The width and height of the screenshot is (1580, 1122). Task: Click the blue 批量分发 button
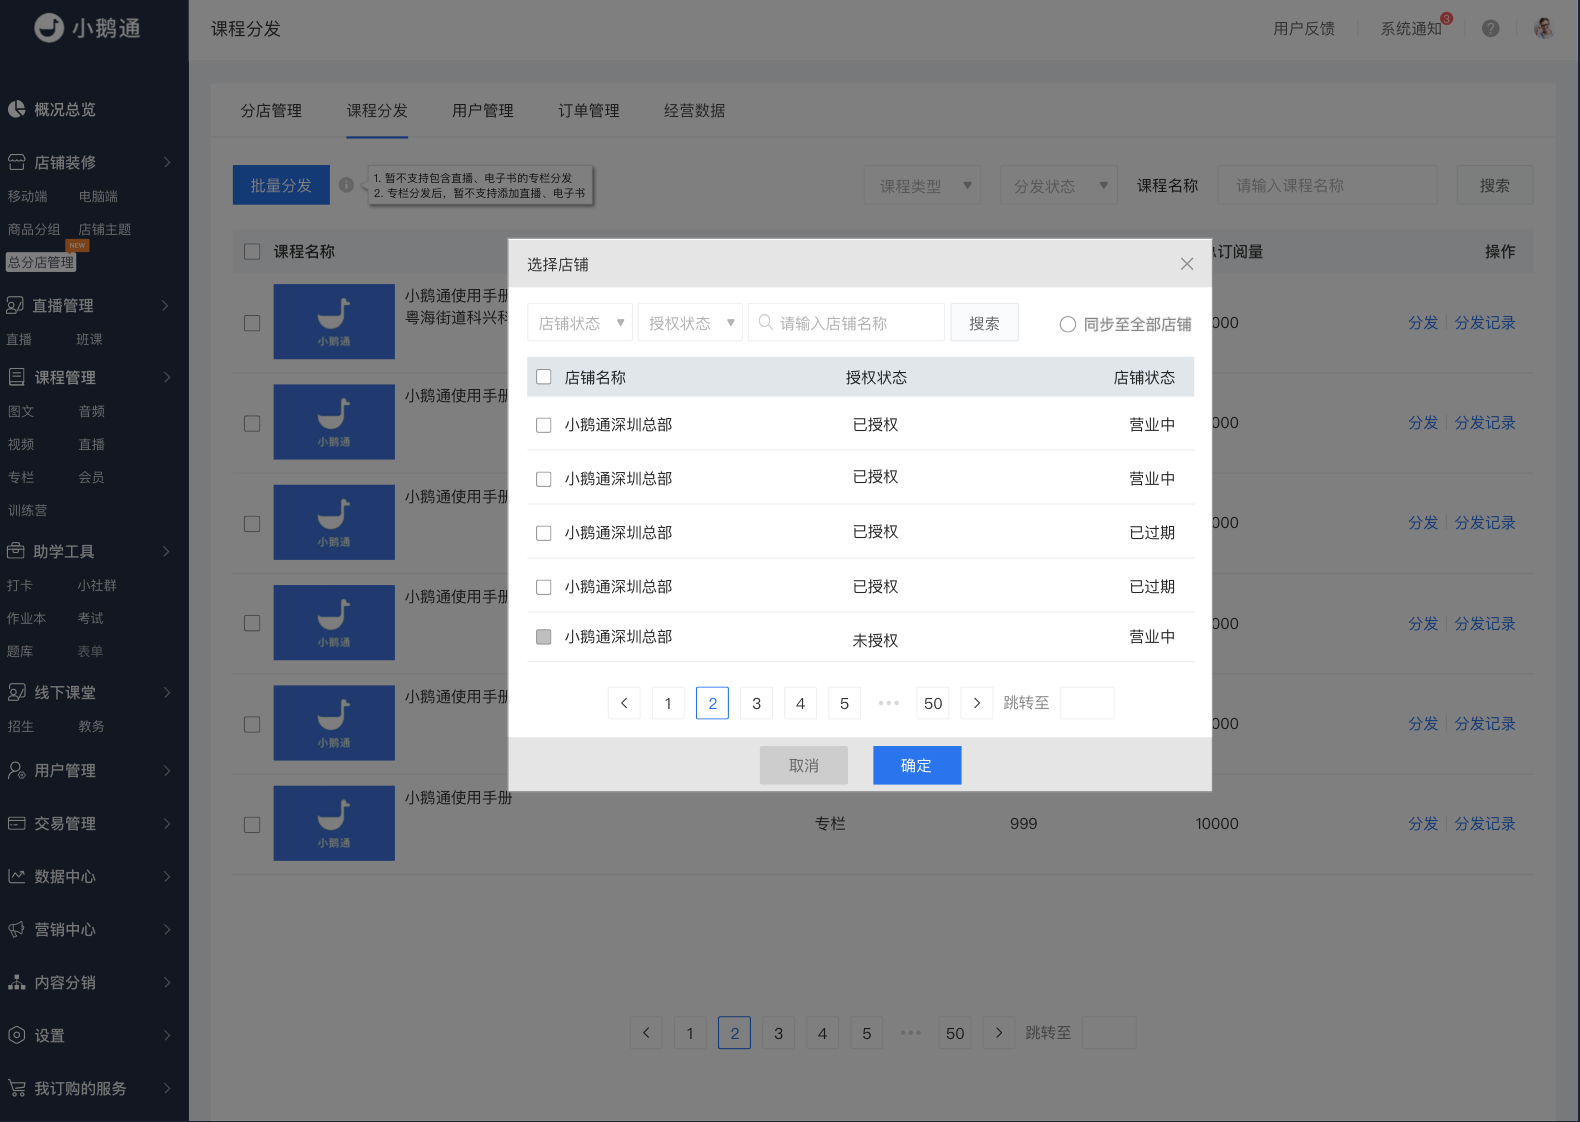point(281,185)
